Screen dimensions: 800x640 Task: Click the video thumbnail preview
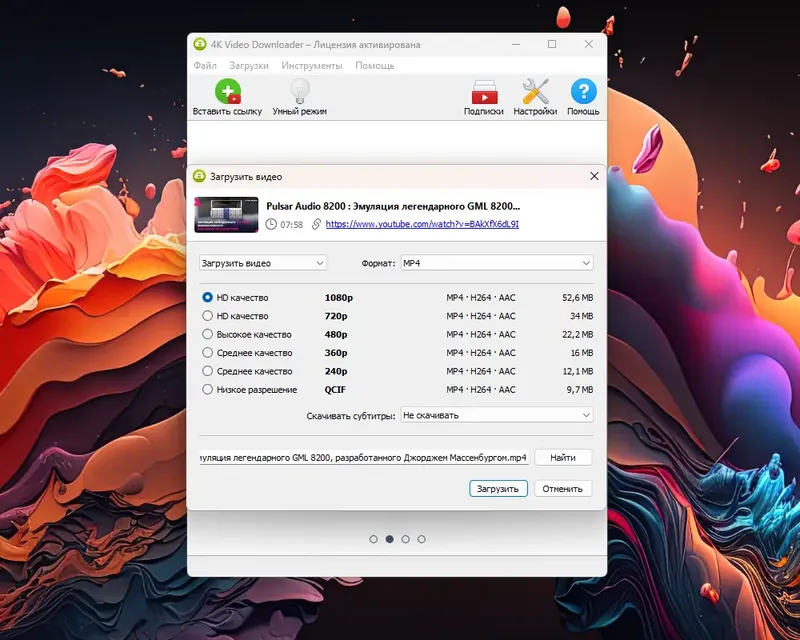tap(226, 215)
